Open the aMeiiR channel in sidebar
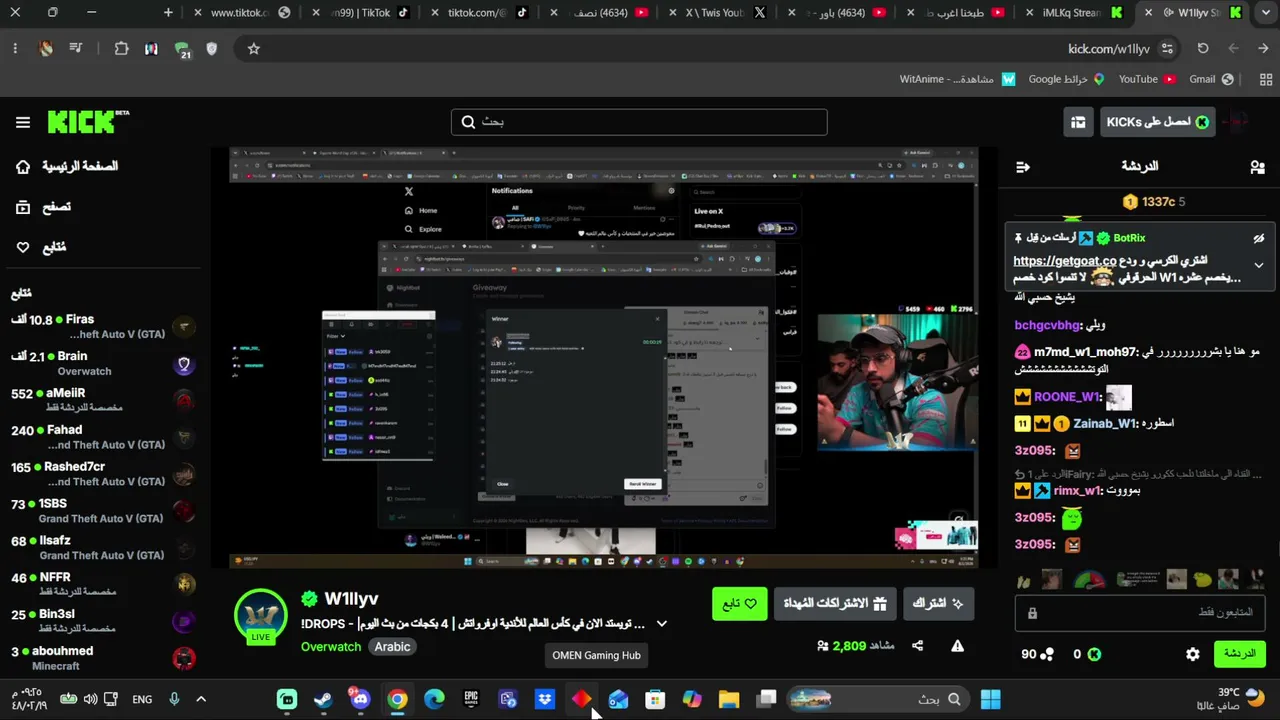This screenshot has height=720, width=1280. [x=103, y=400]
